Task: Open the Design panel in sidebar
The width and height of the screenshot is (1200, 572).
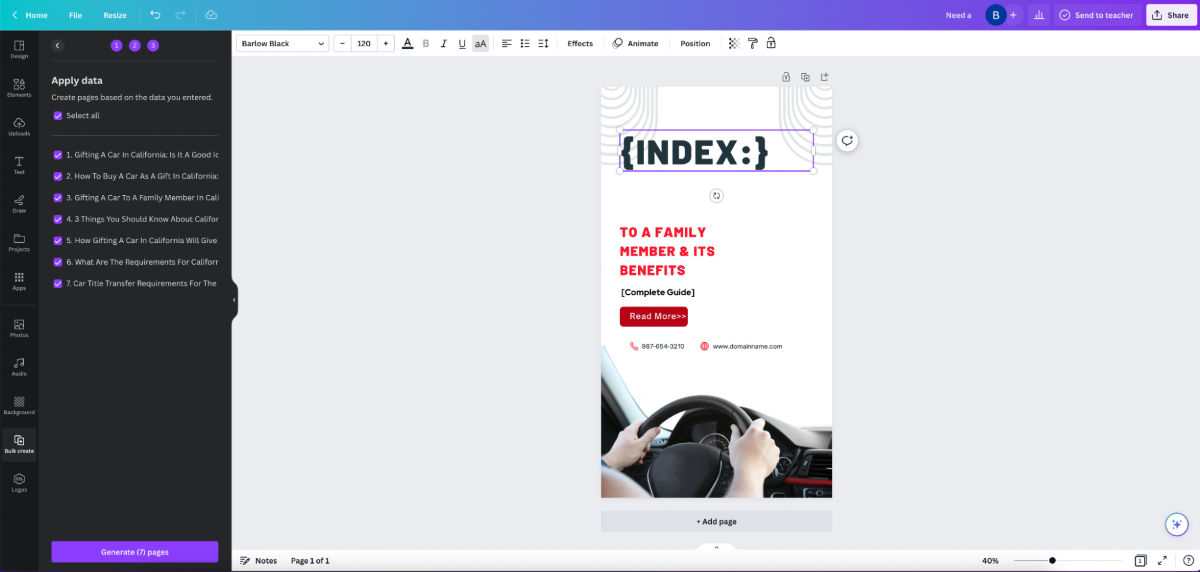Action: point(19,50)
